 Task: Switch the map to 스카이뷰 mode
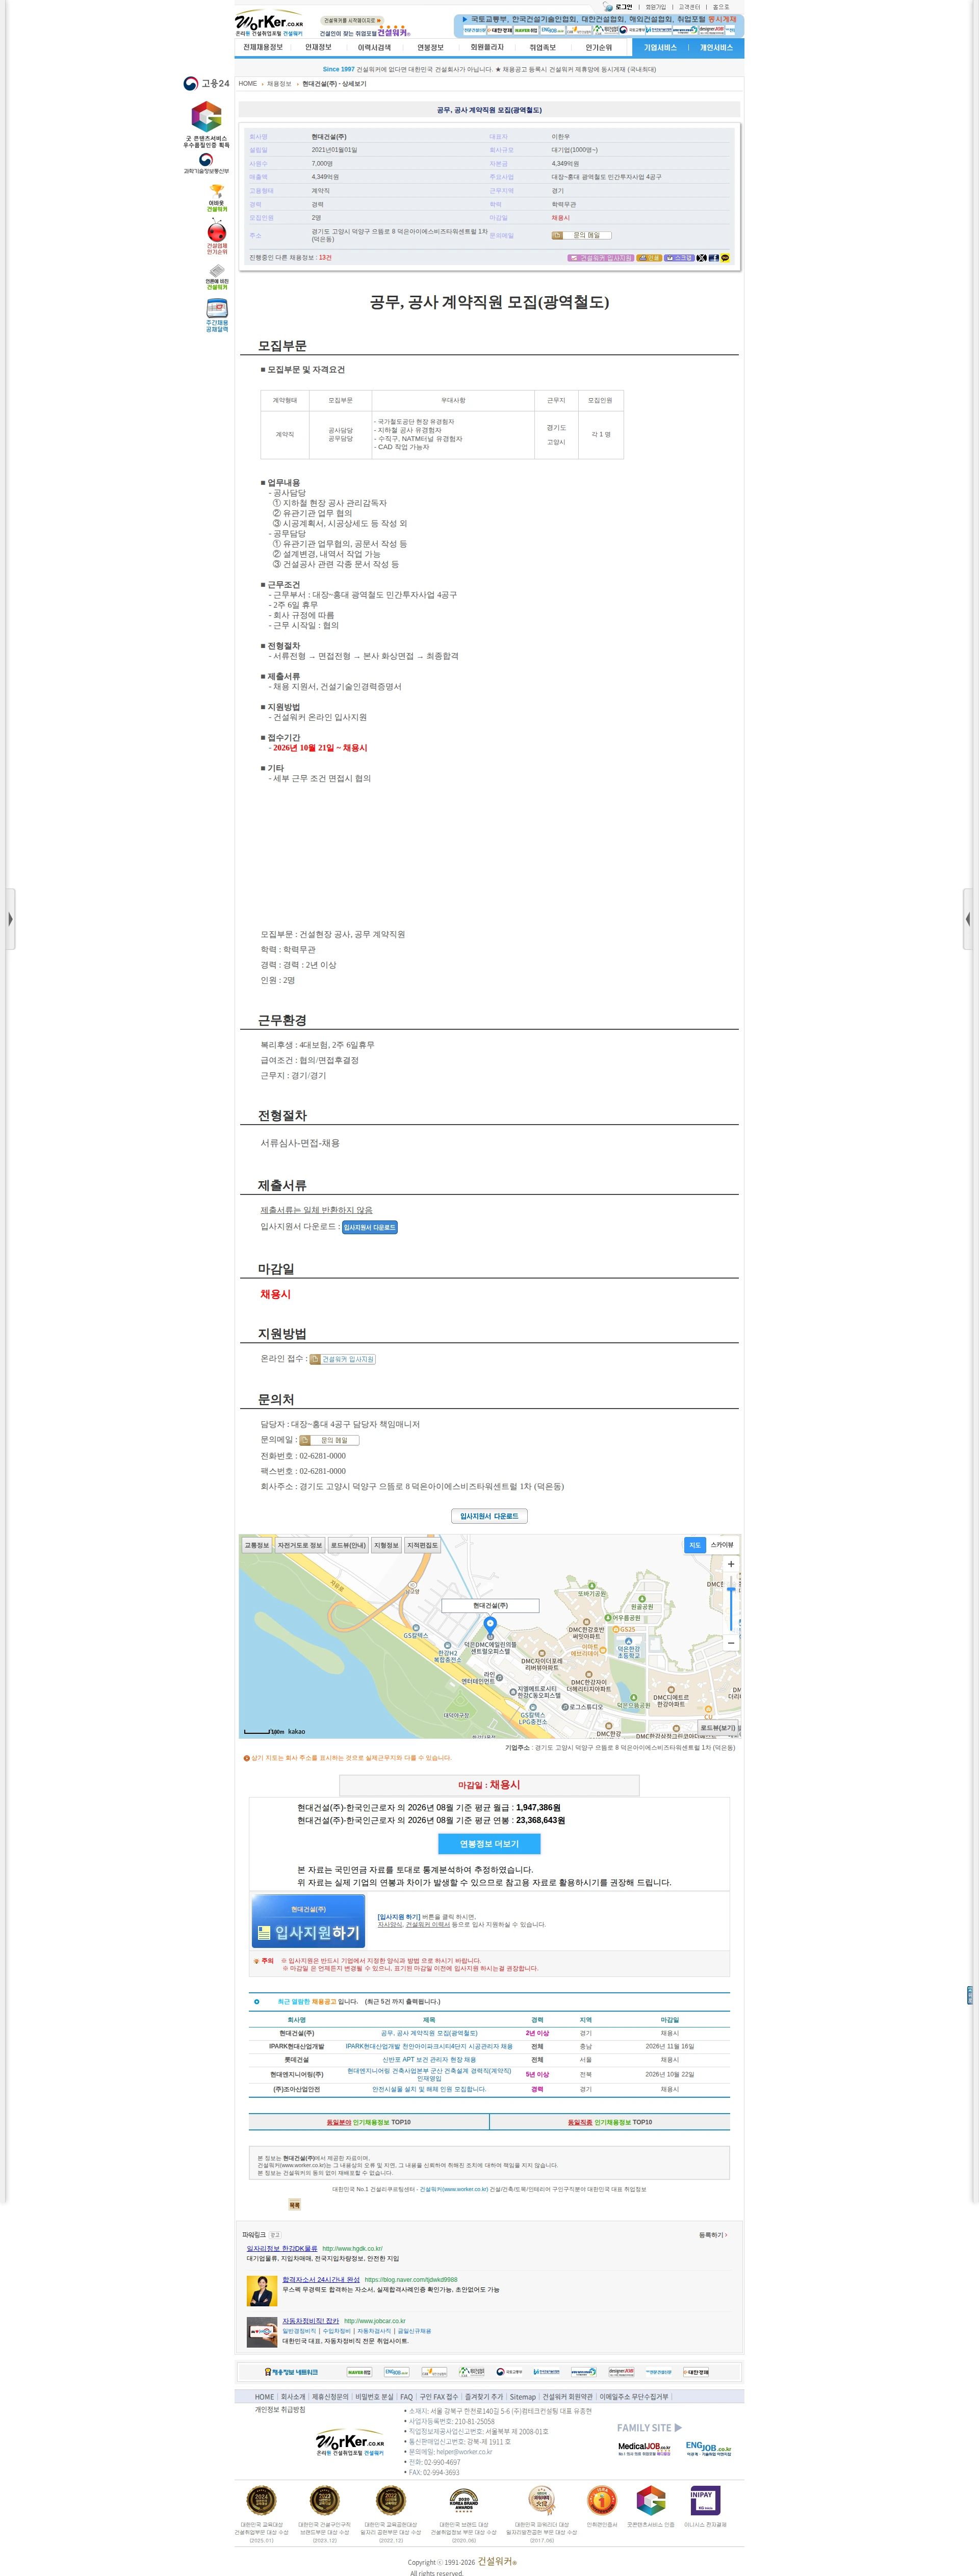722,1545
